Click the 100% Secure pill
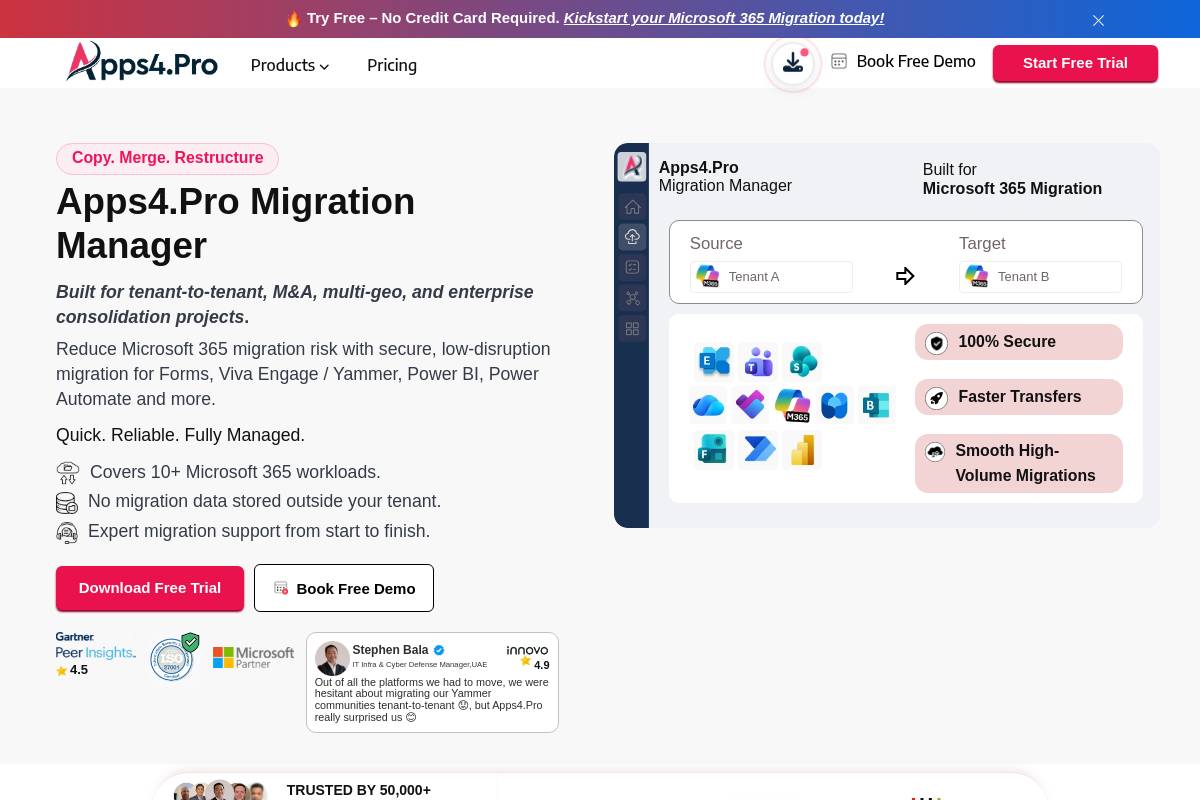Screen dimensions: 1200x800 (x=1019, y=342)
